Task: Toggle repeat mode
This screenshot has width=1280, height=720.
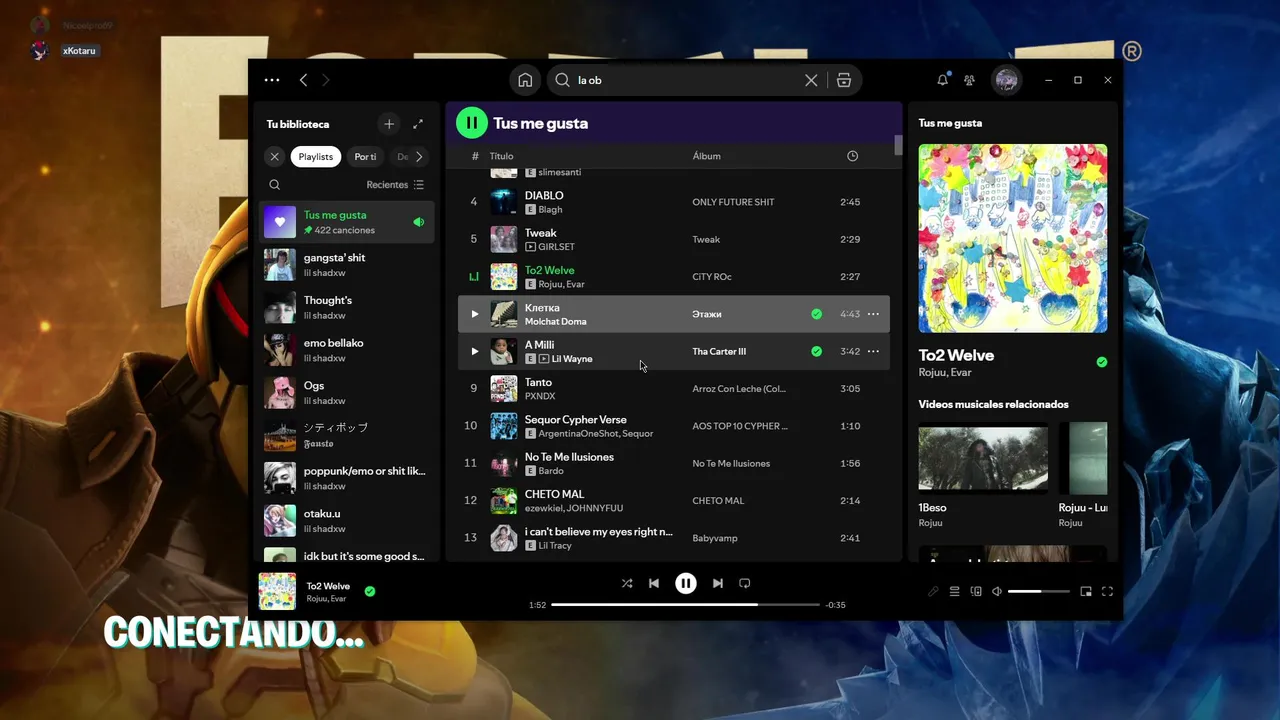Action: tap(744, 583)
